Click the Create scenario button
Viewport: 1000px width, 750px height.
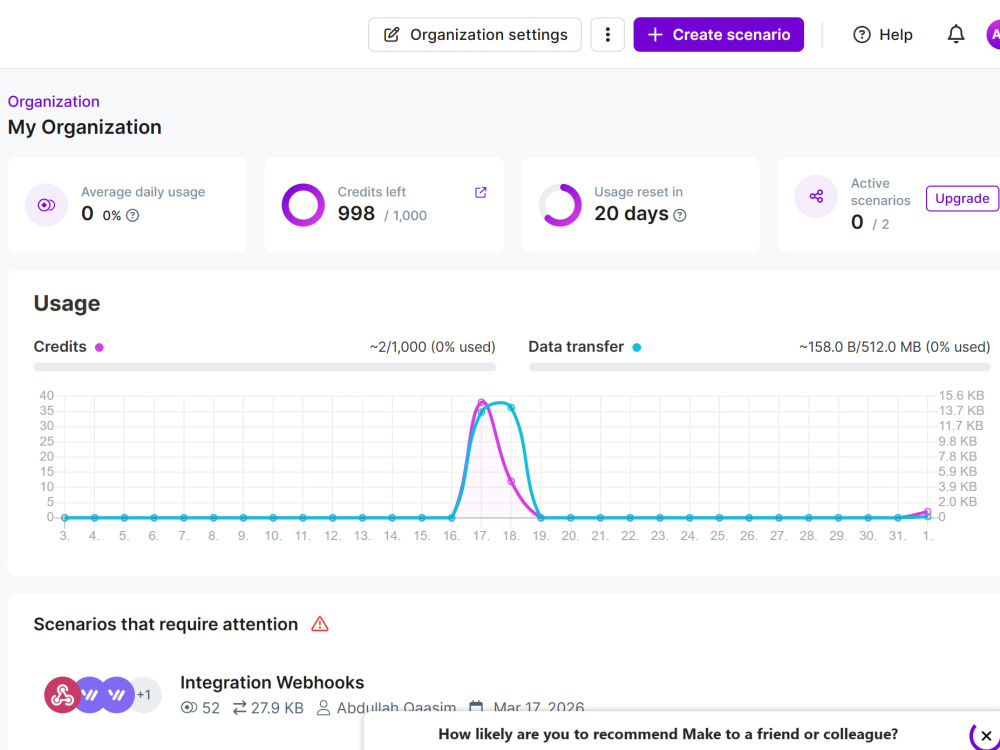click(718, 34)
